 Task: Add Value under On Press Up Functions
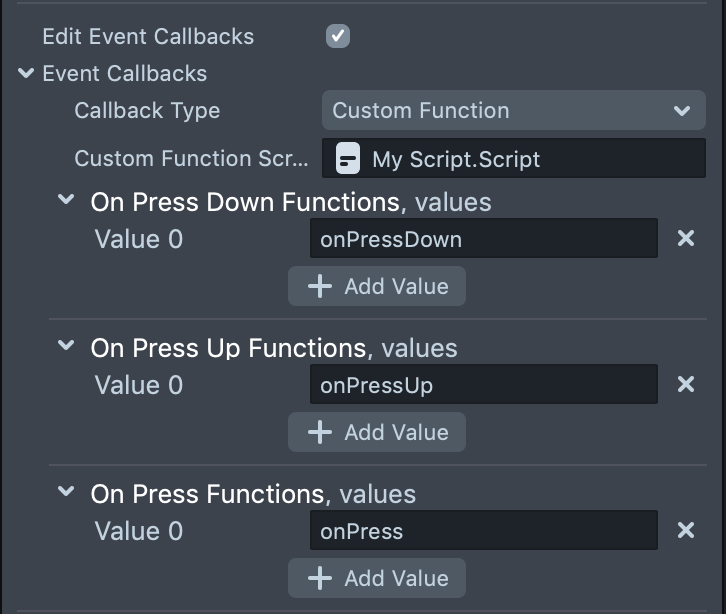[x=377, y=433]
